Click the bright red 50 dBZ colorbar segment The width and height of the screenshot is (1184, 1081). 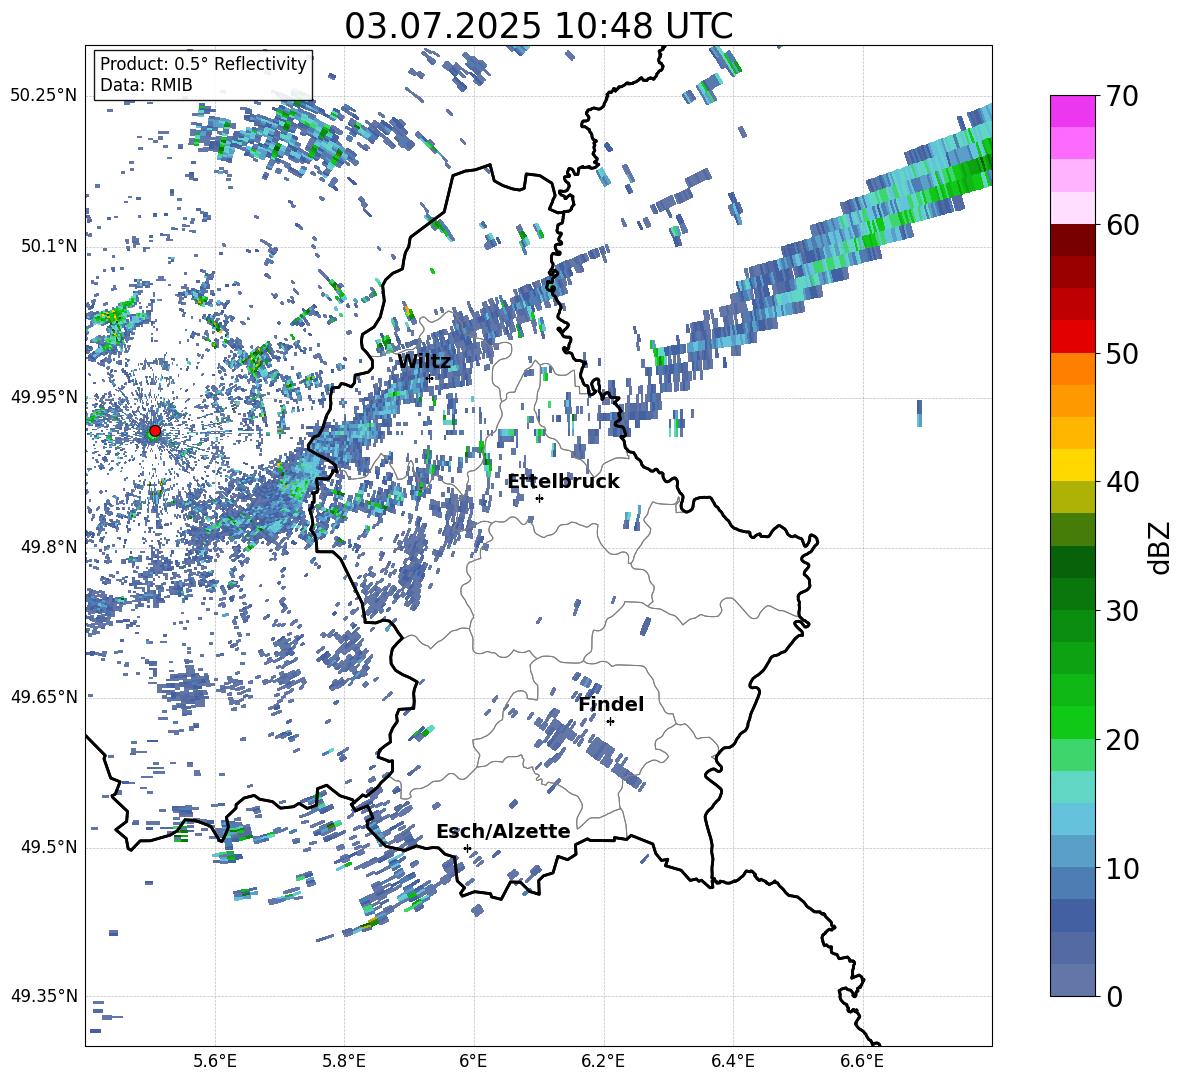click(x=1073, y=337)
